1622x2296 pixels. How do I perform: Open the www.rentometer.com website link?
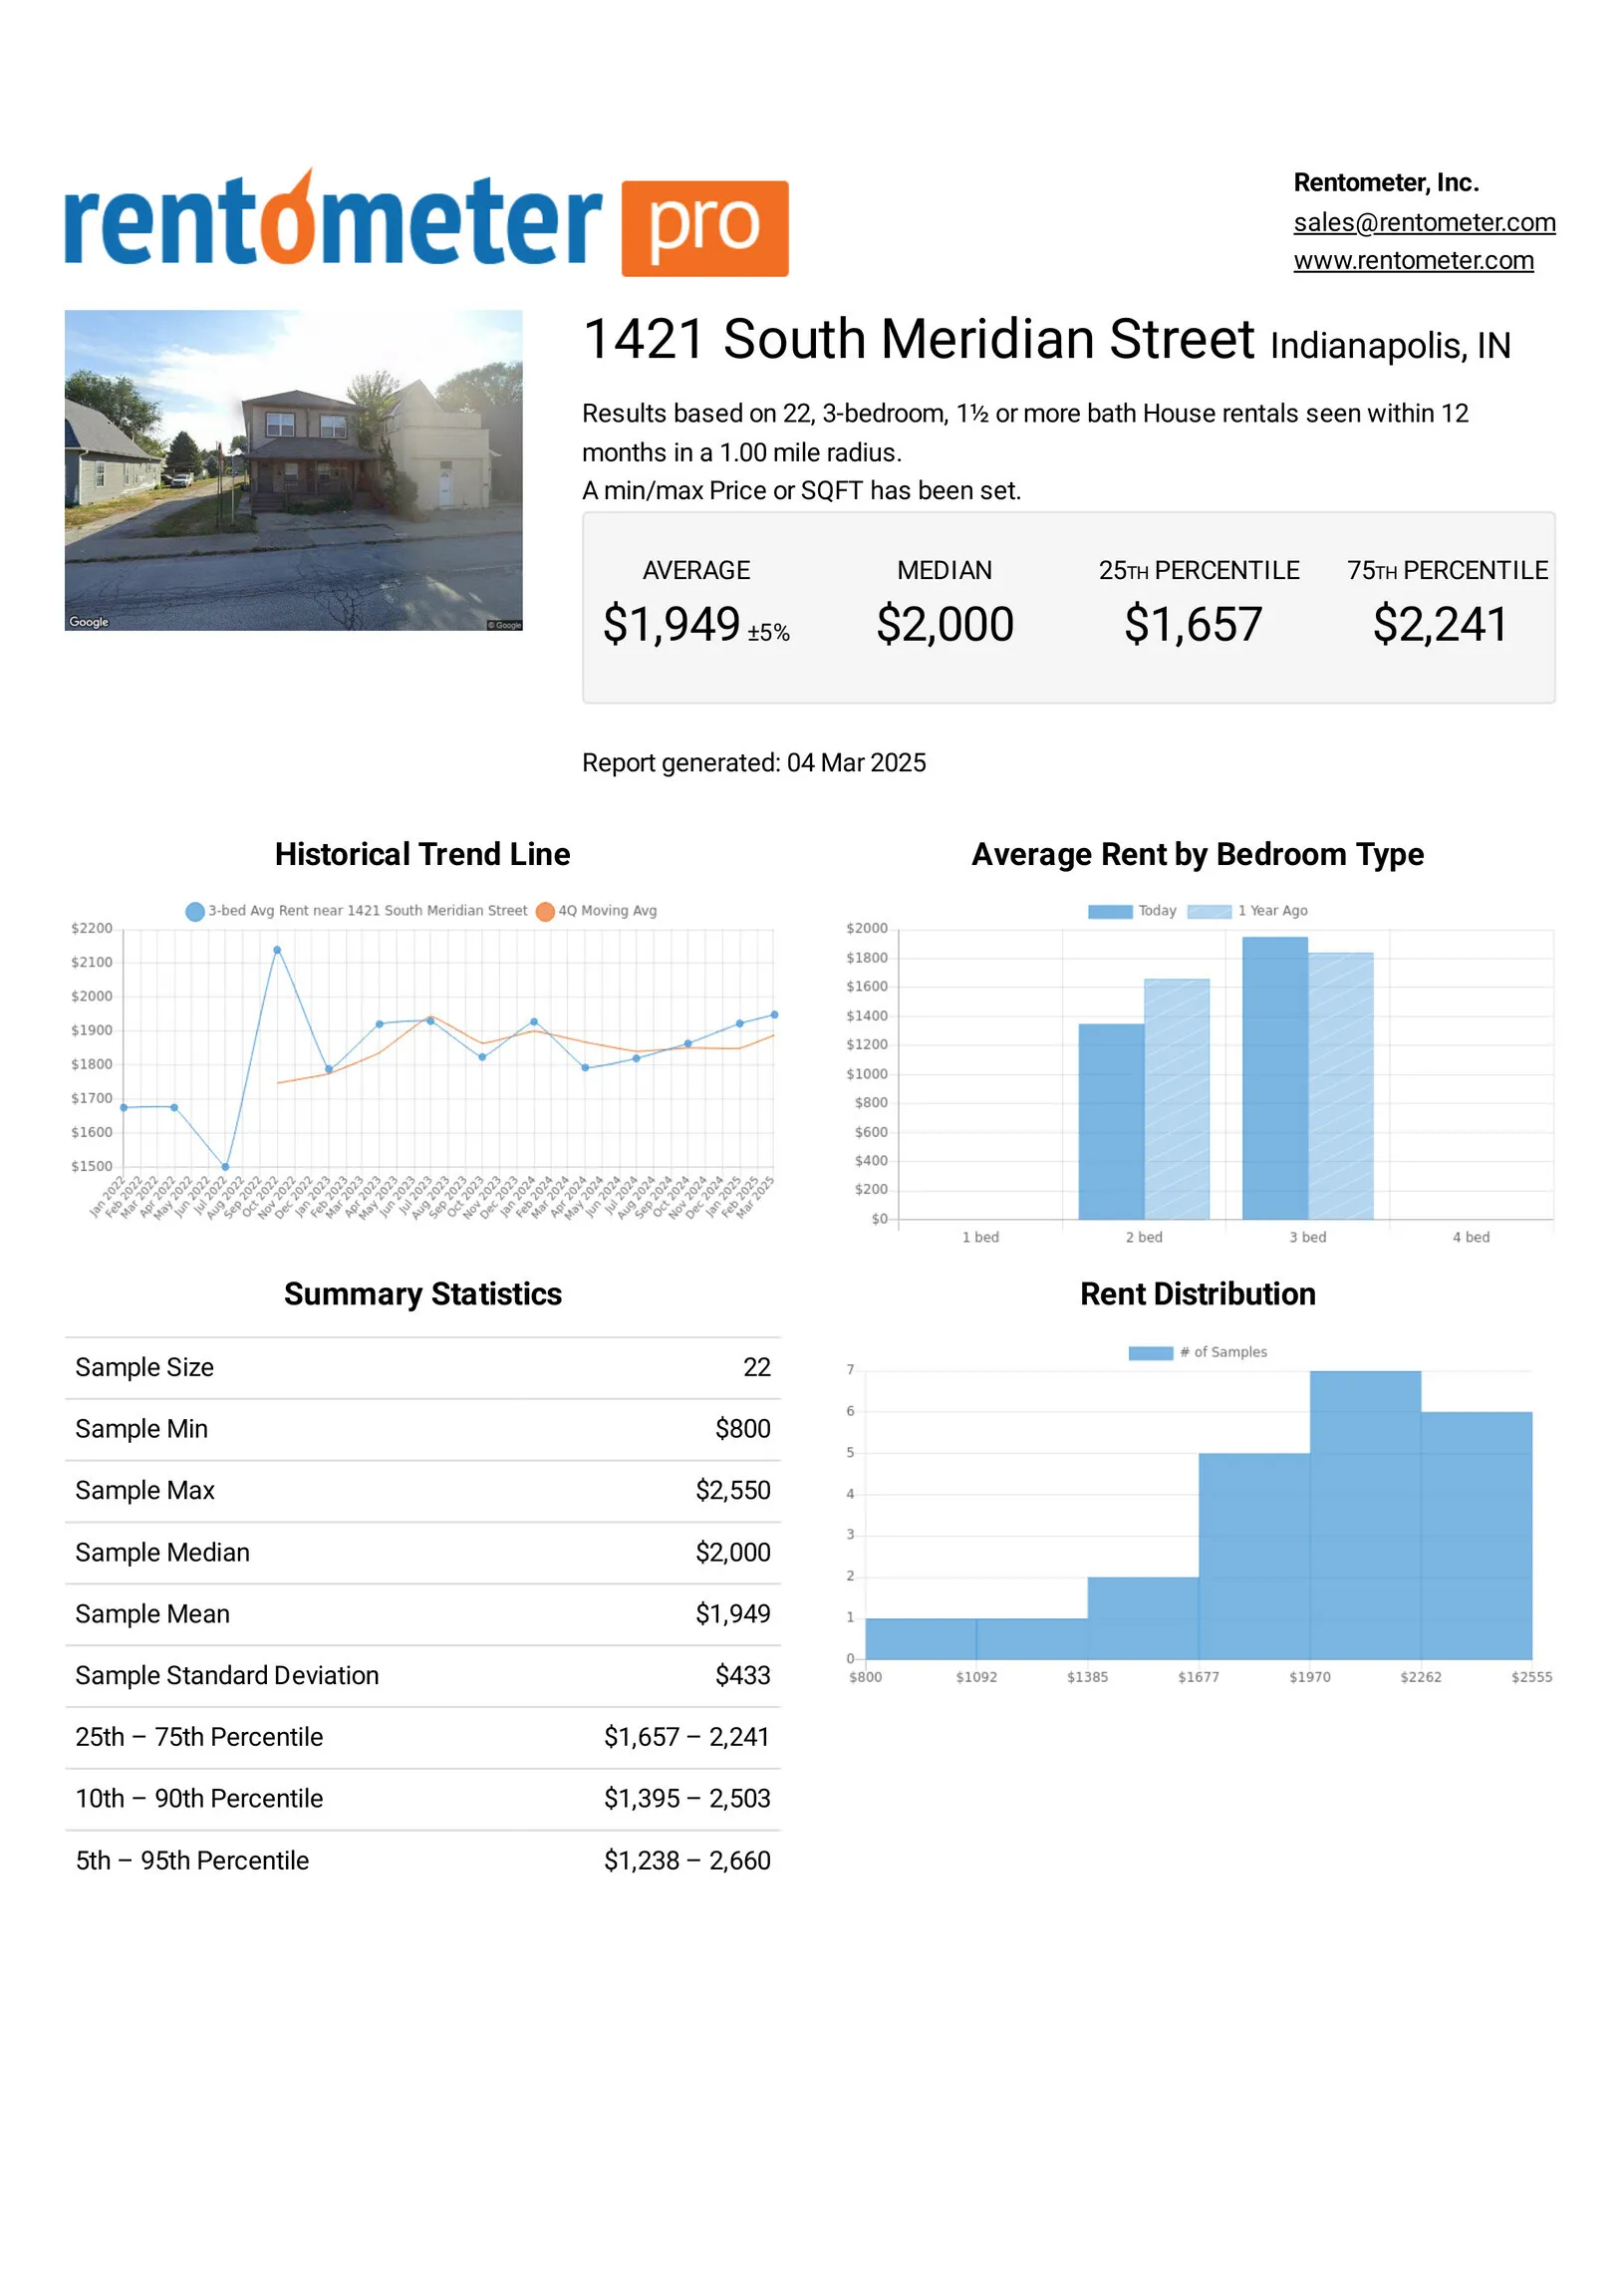[1412, 260]
